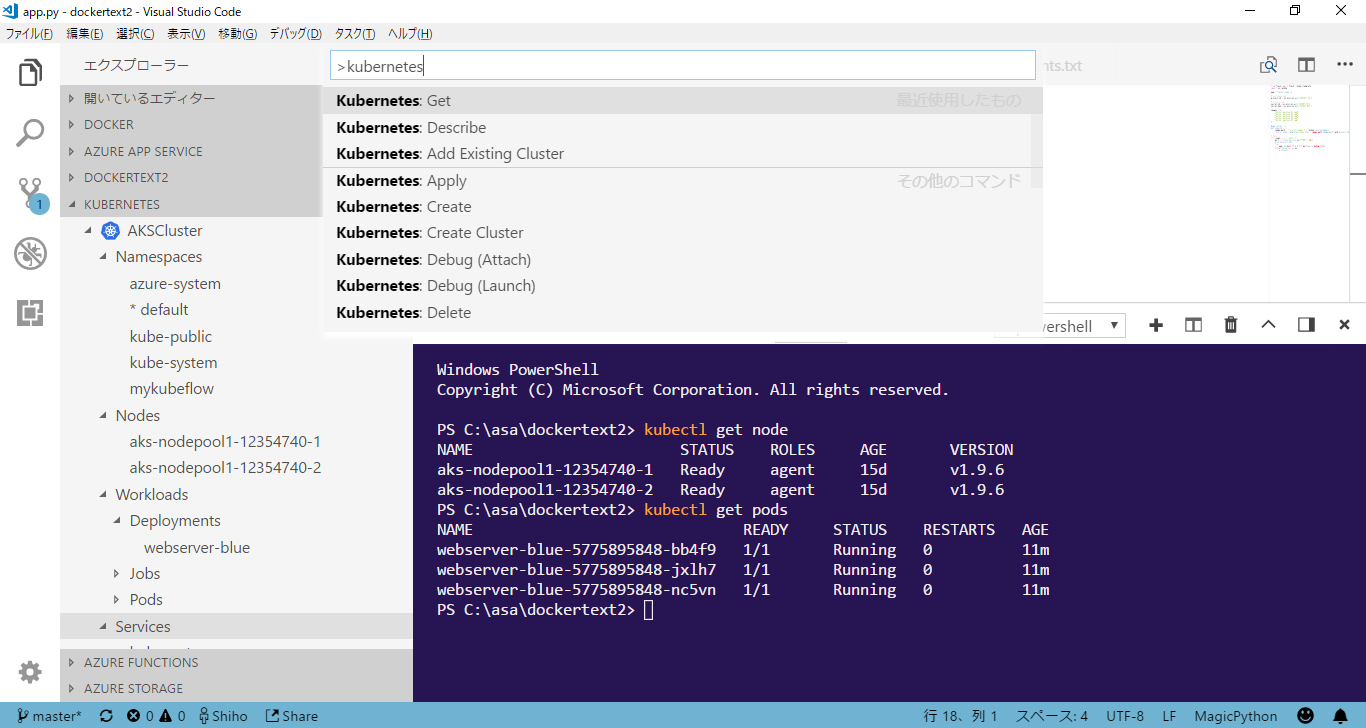Split the editor with the split icon

tap(1306, 65)
